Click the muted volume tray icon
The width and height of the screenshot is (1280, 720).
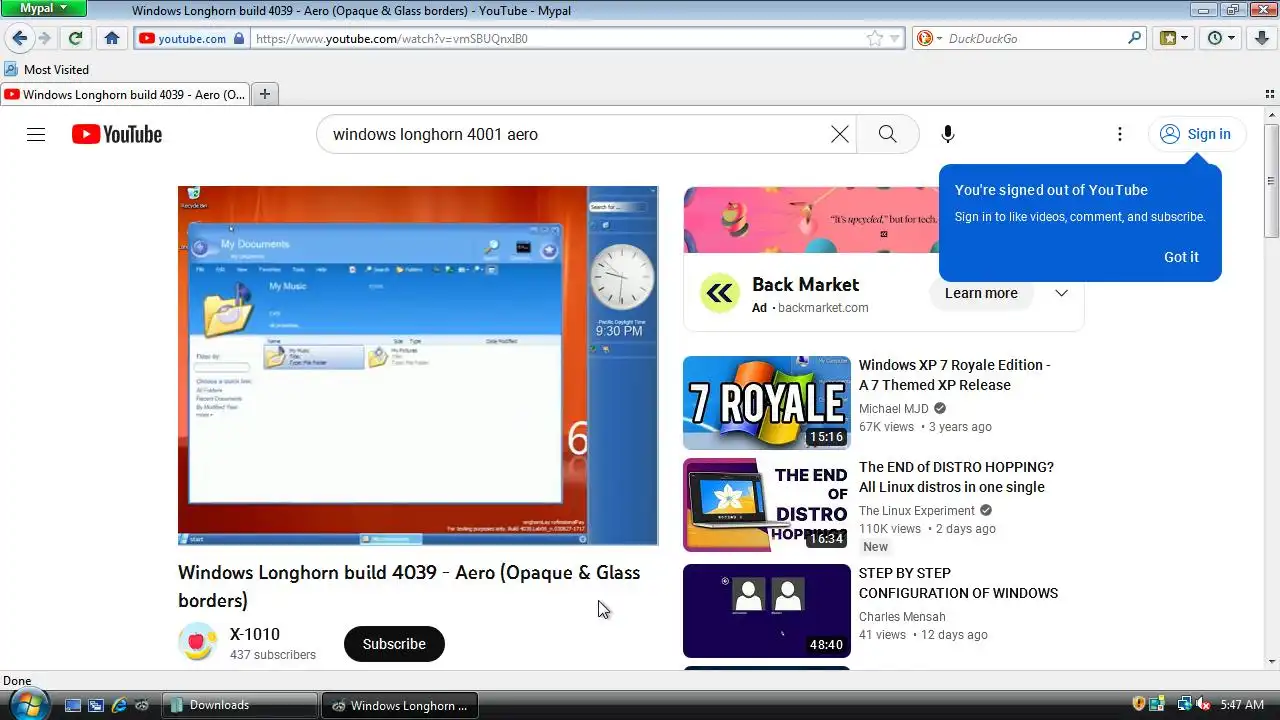(1203, 704)
